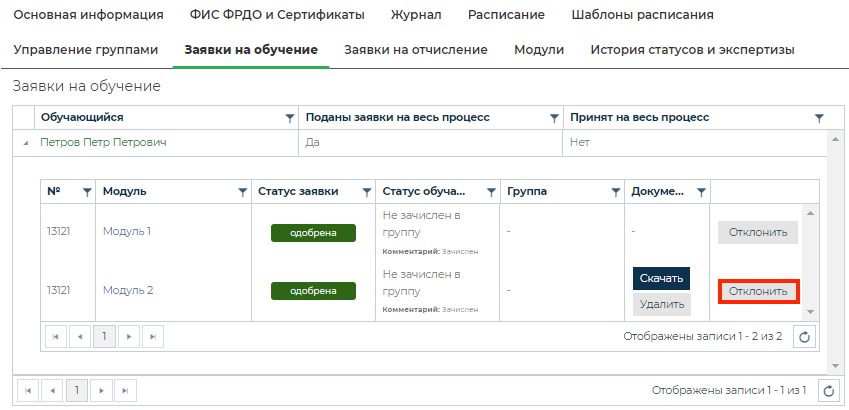Filter the Статус заявки column
The image size is (849, 410).
pos(366,192)
